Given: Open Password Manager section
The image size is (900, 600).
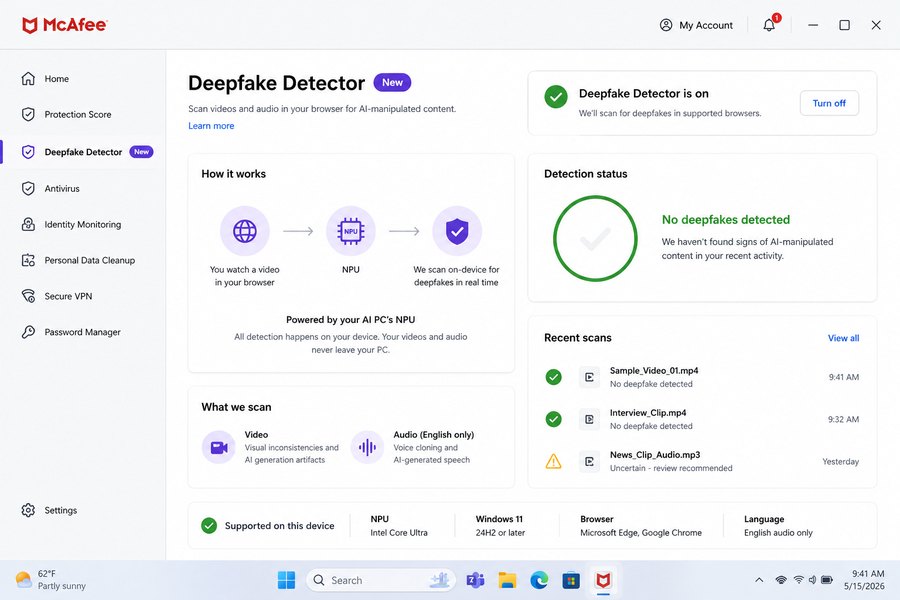Looking at the screenshot, I should (83, 332).
